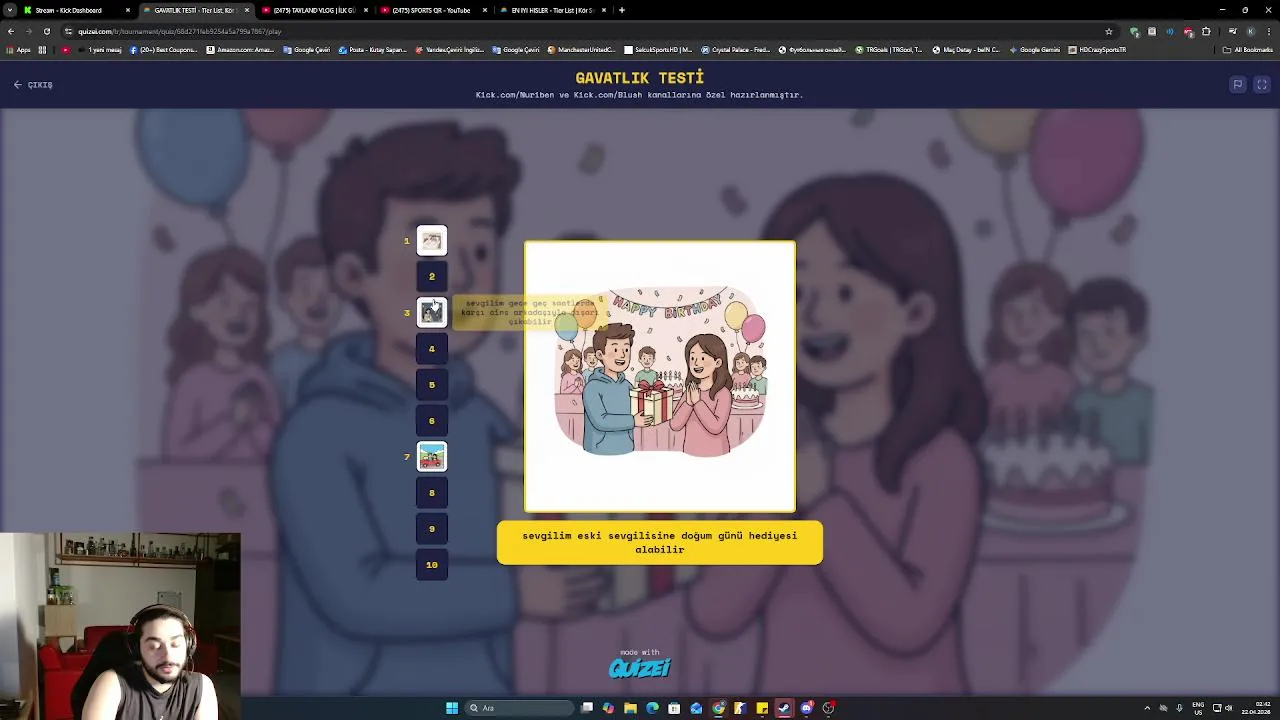1280x720 pixels.
Task: Open the tab search dropdown arrow
Action: [10, 10]
